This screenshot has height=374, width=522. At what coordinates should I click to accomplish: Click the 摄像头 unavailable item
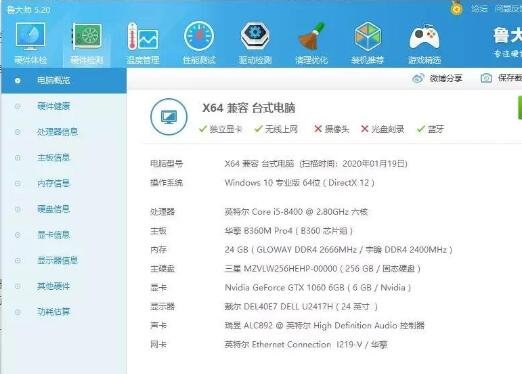click(x=331, y=129)
